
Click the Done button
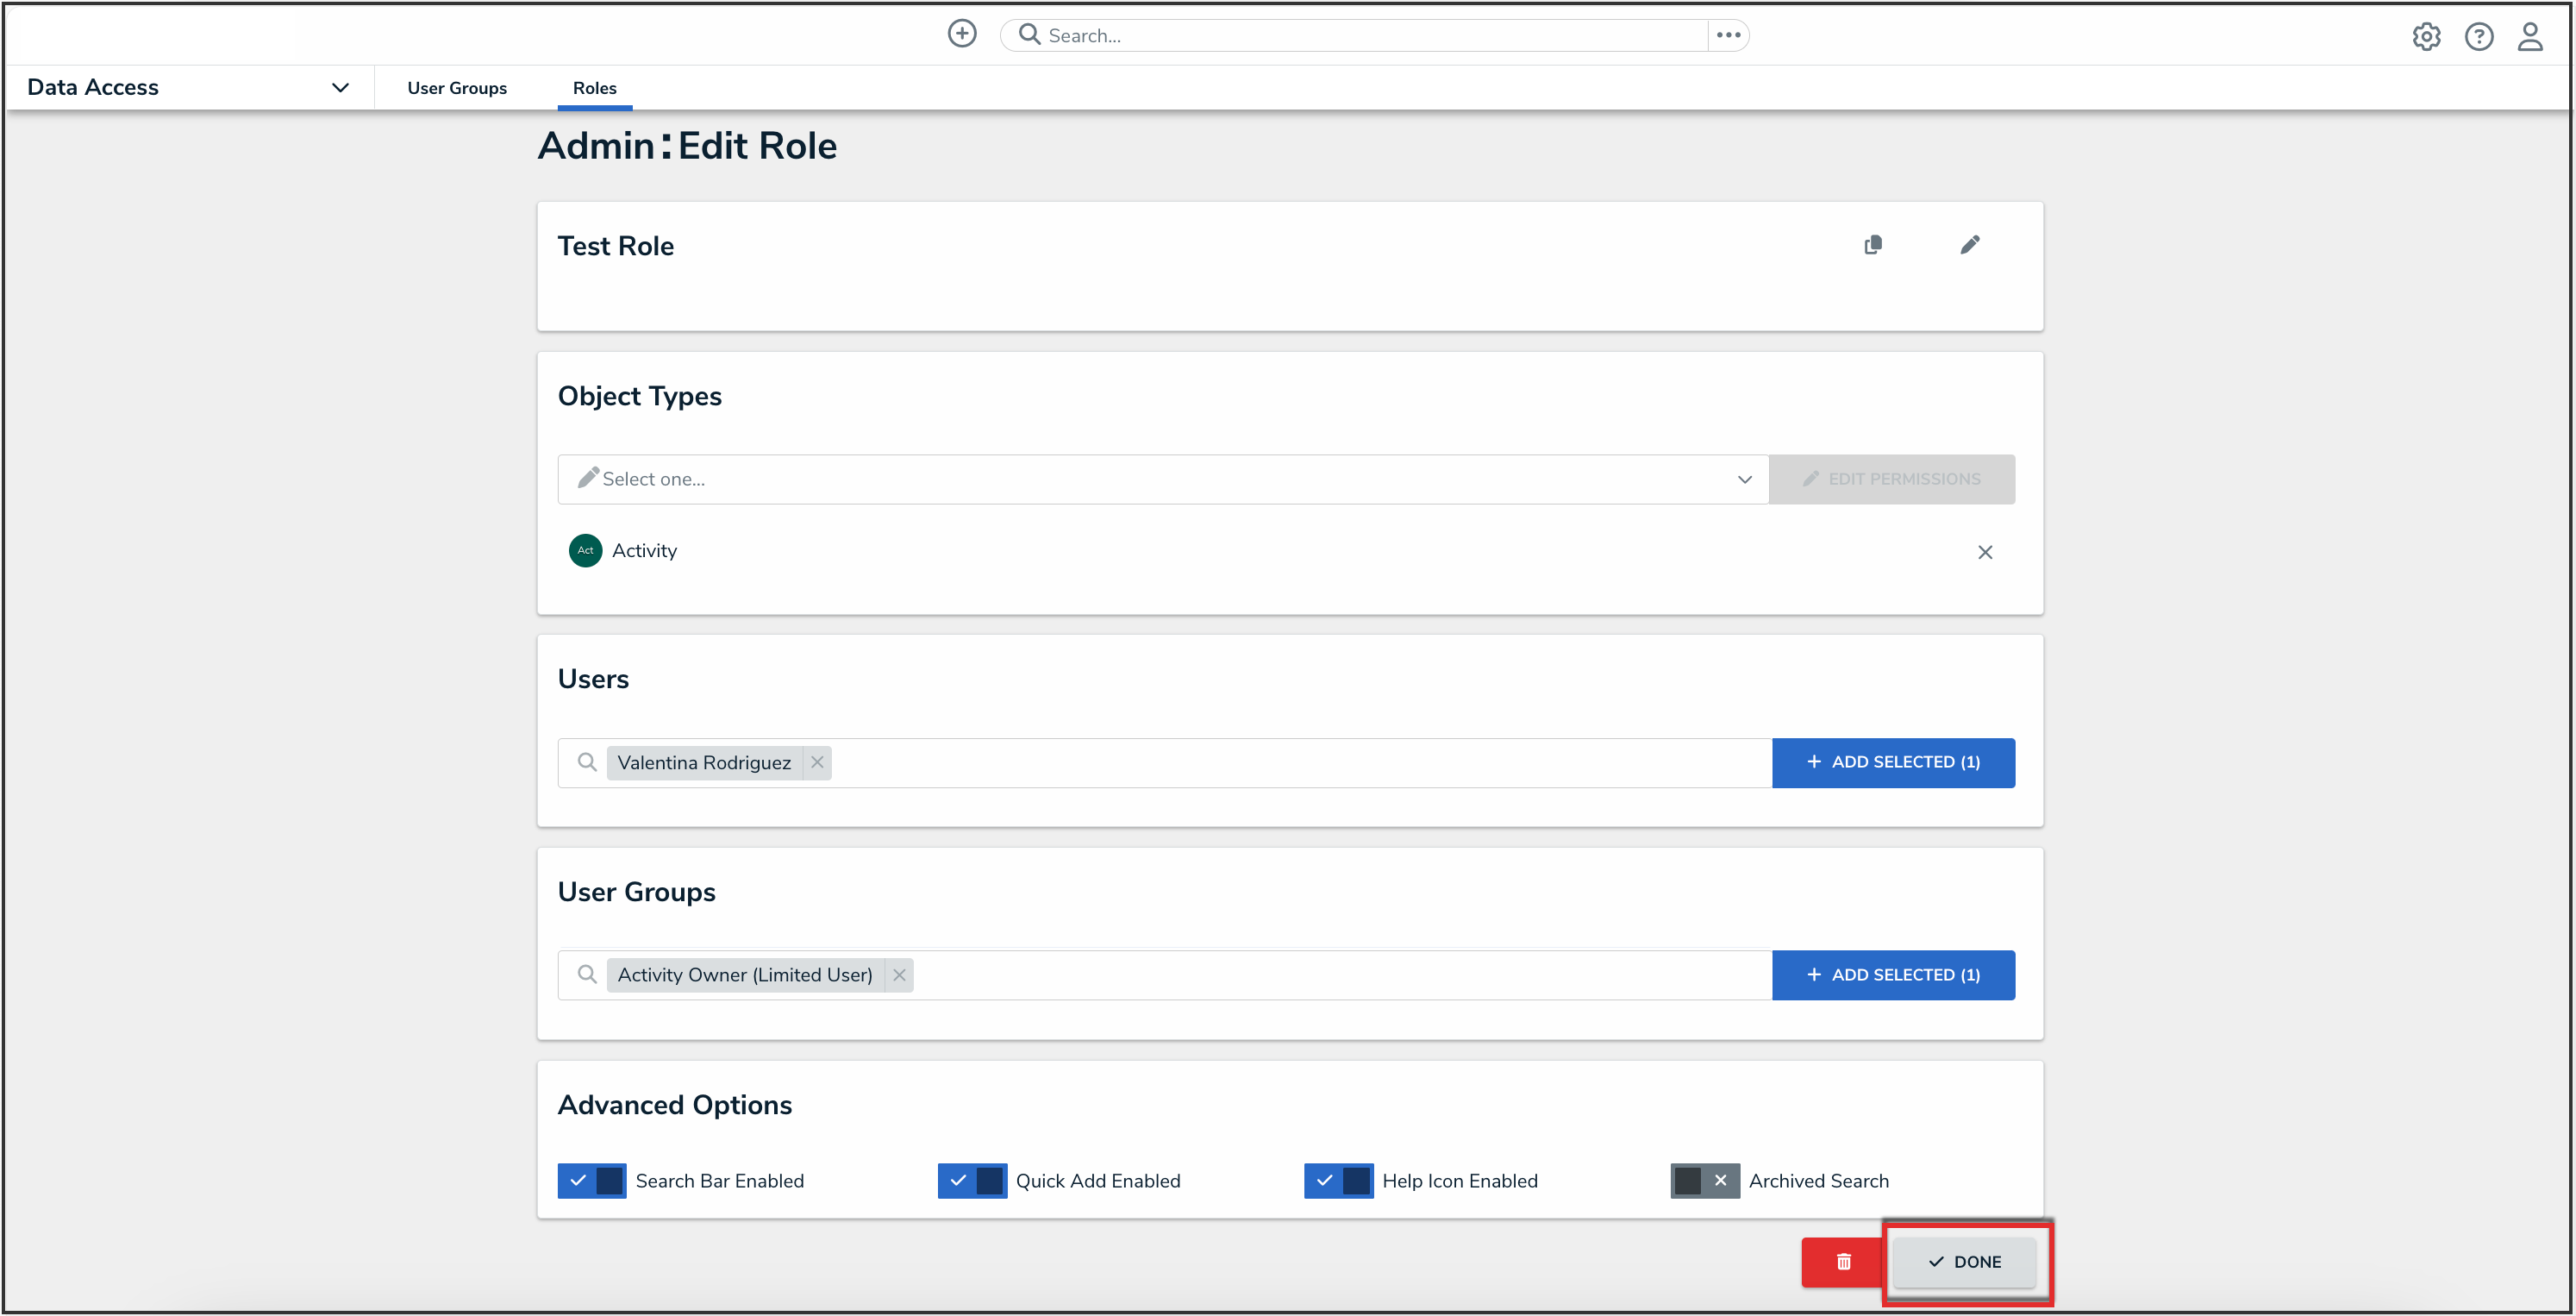coord(1964,1262)
